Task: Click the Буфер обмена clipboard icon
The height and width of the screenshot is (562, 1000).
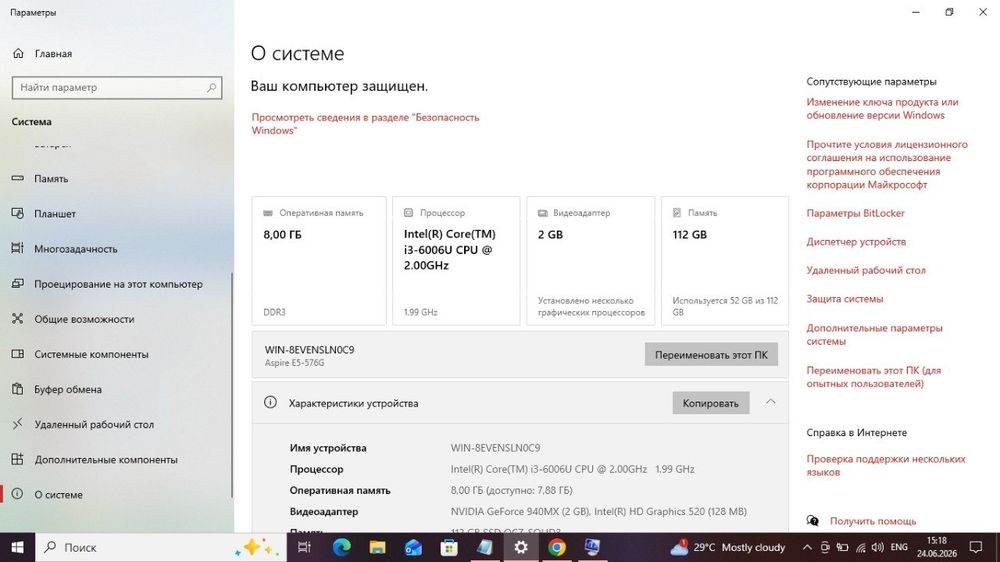Action: [18, 389]
